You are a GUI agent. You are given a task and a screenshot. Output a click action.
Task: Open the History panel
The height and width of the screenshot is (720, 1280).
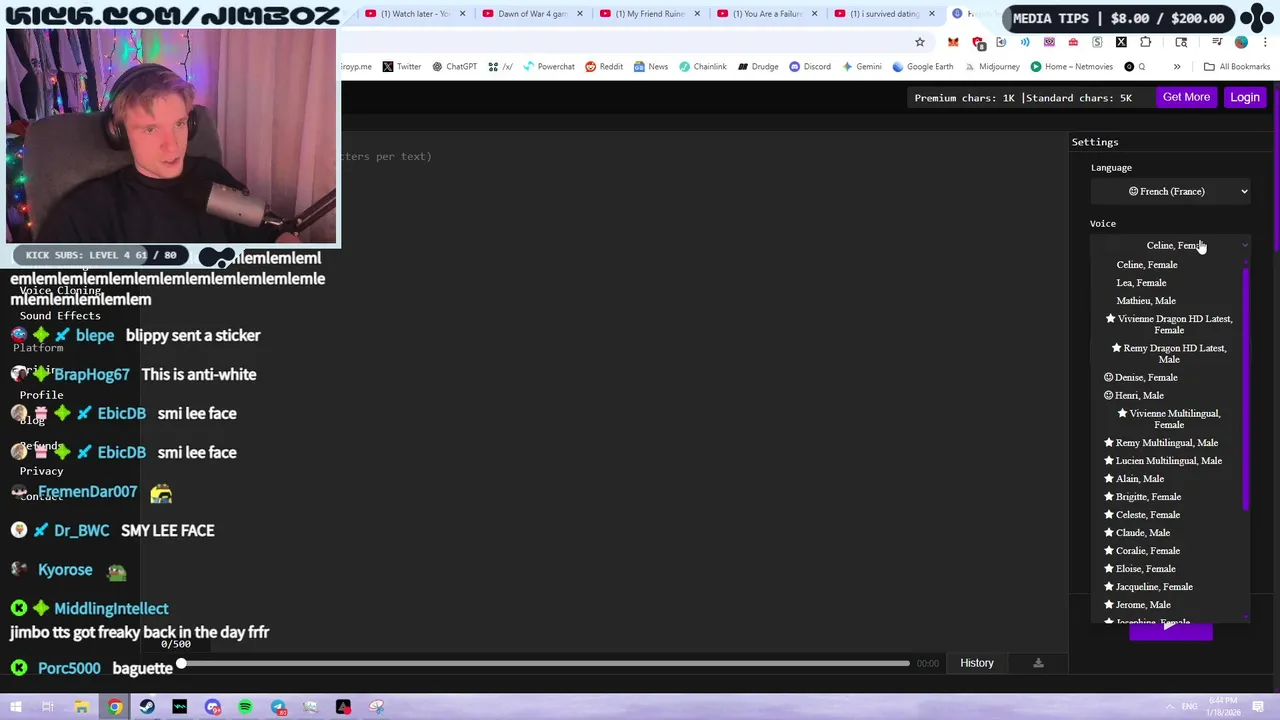click(977, 663)
